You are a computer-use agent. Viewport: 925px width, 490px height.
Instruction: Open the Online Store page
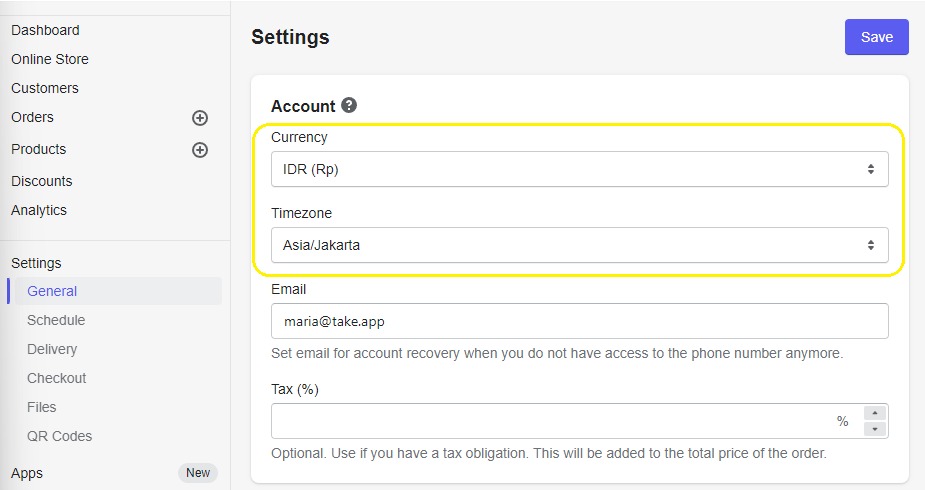coord(50,59)
